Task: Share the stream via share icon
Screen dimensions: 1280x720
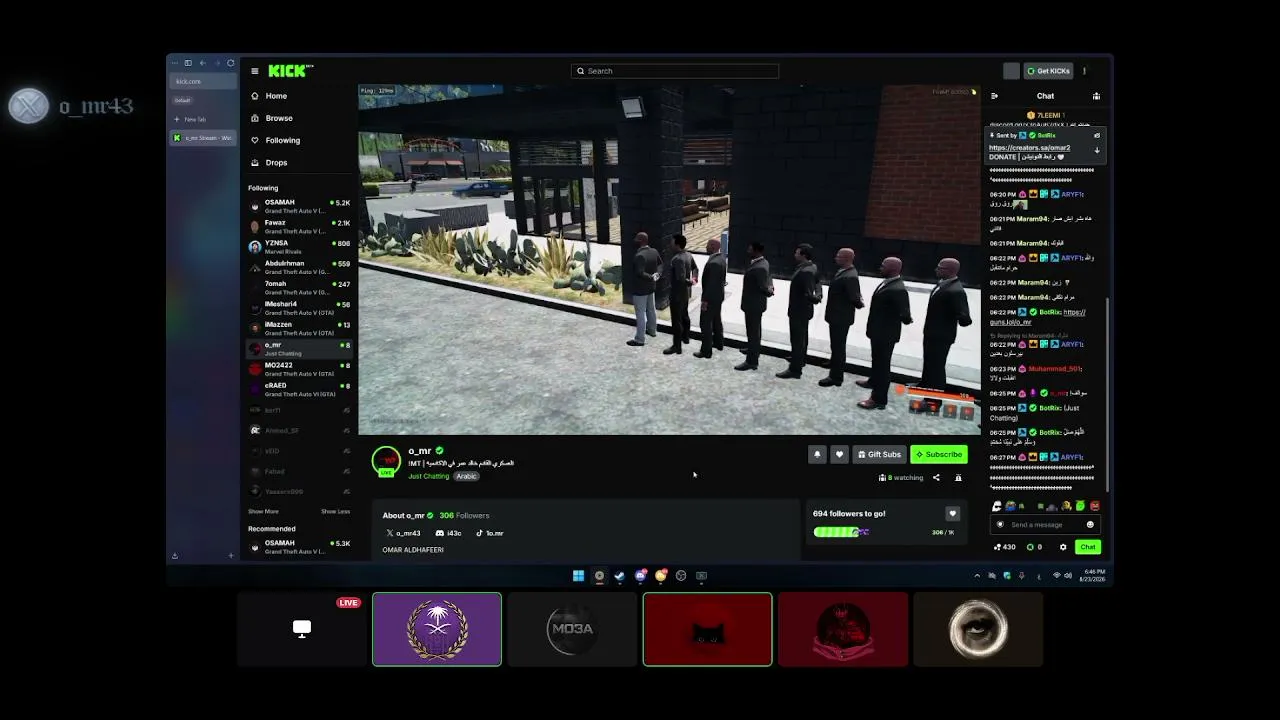Action: tap(936, 478)
